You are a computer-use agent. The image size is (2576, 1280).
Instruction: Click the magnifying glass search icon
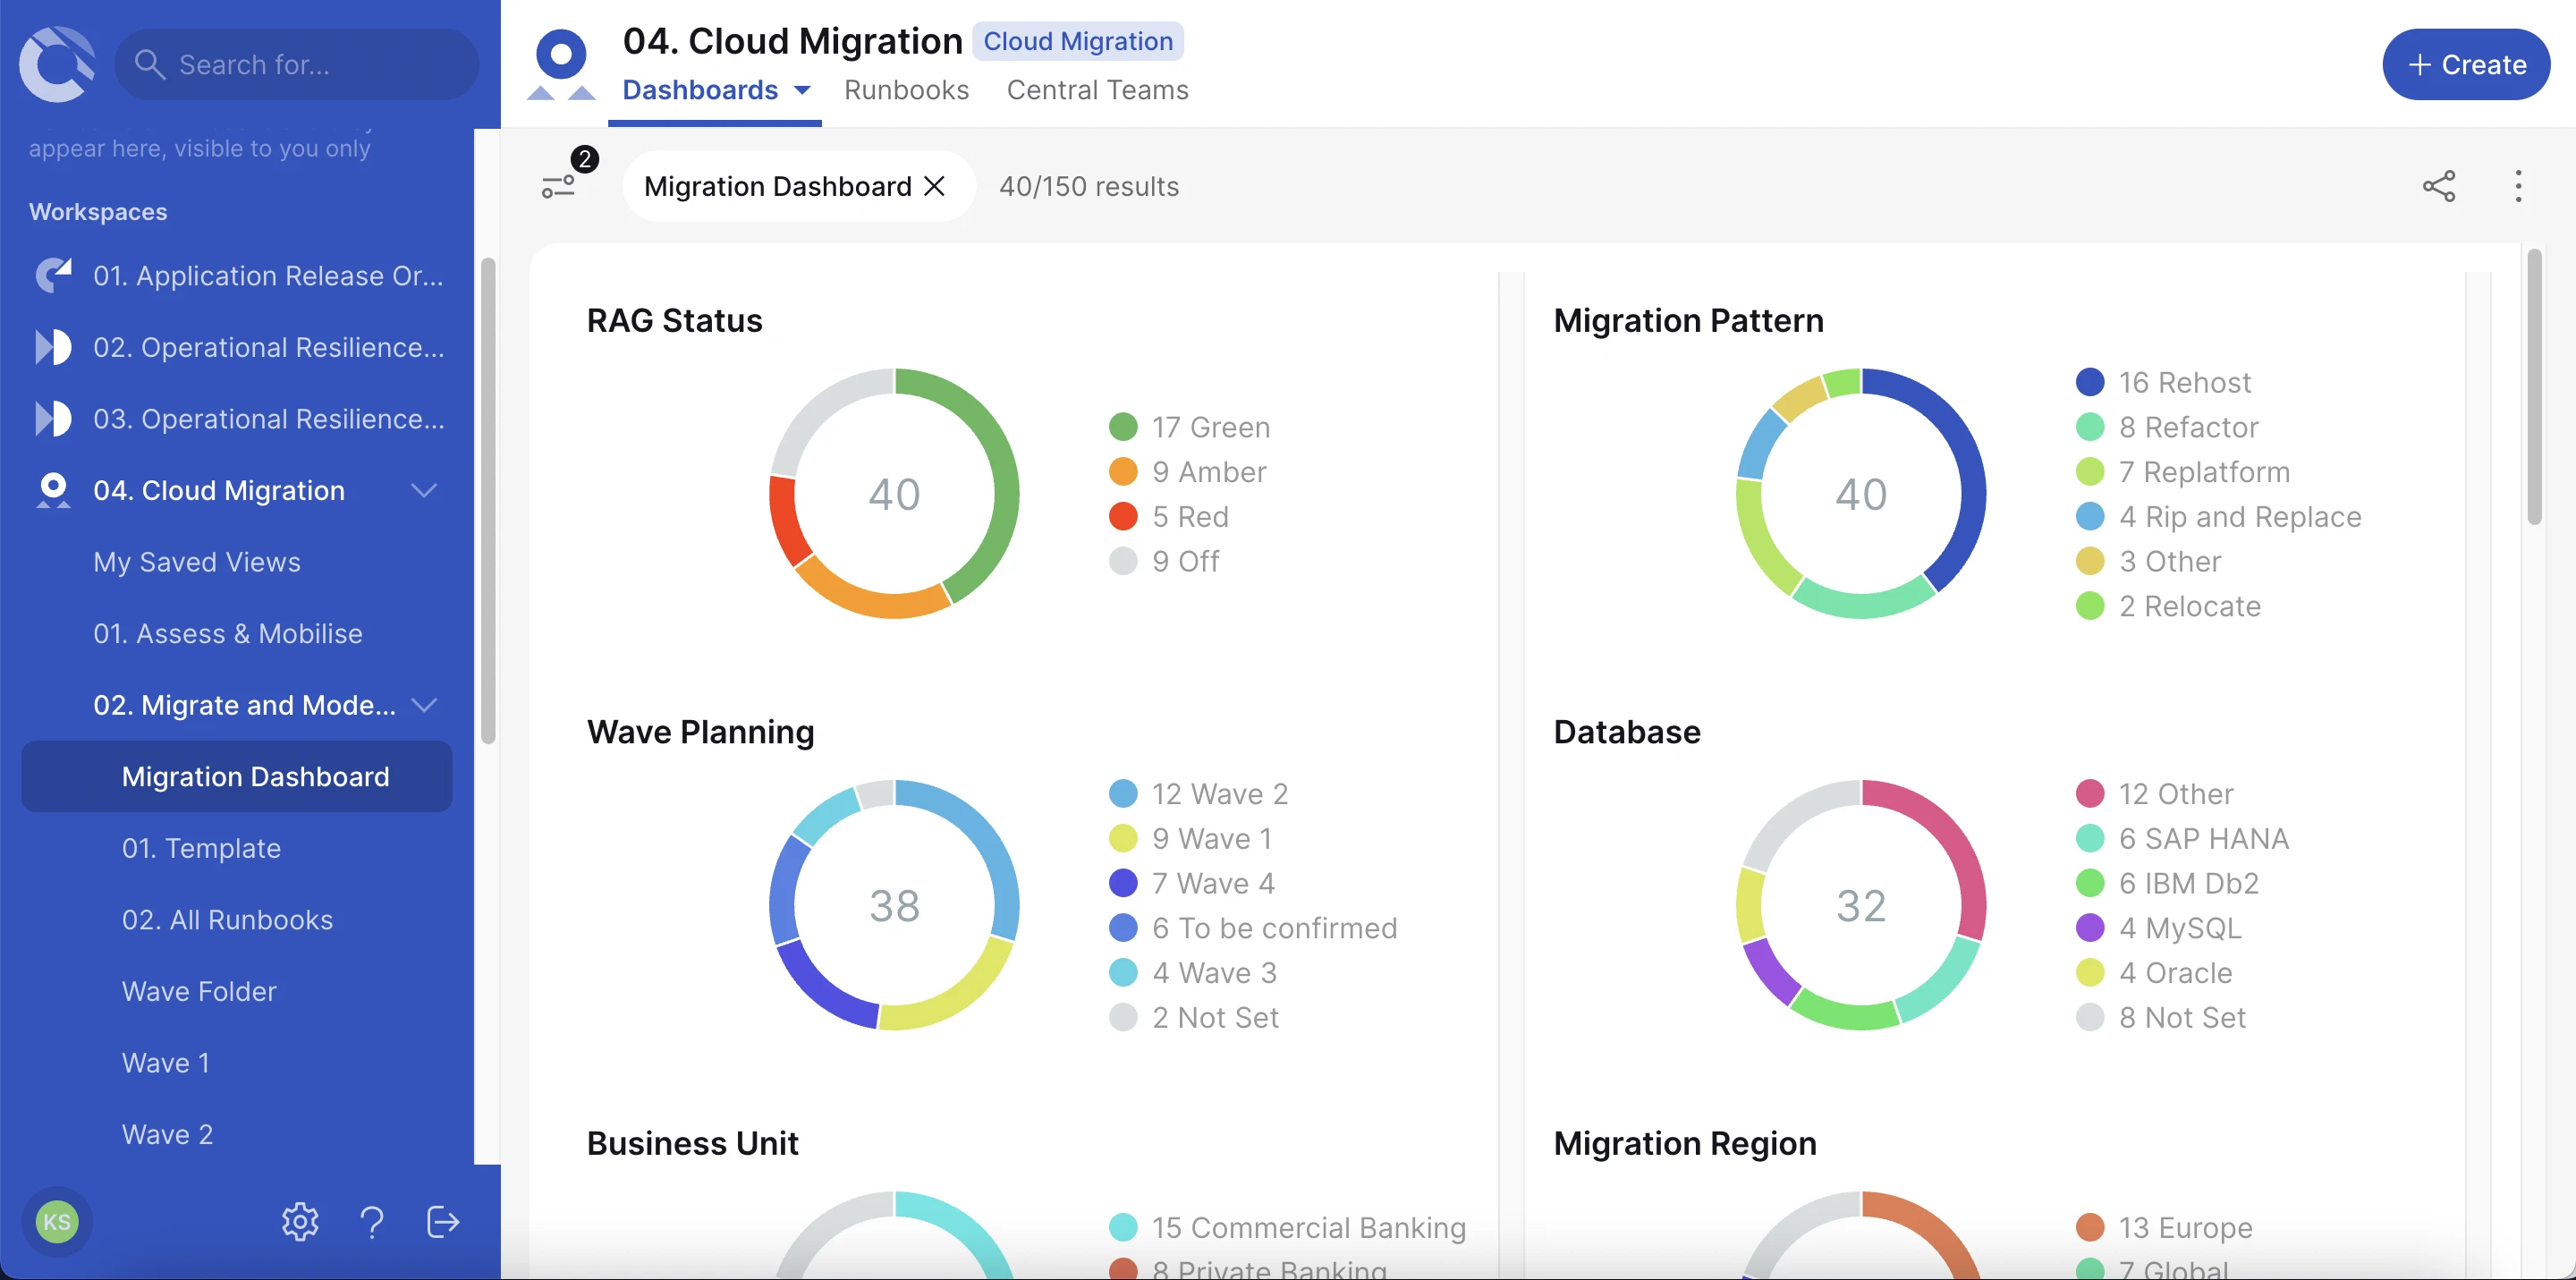[150, 64]
